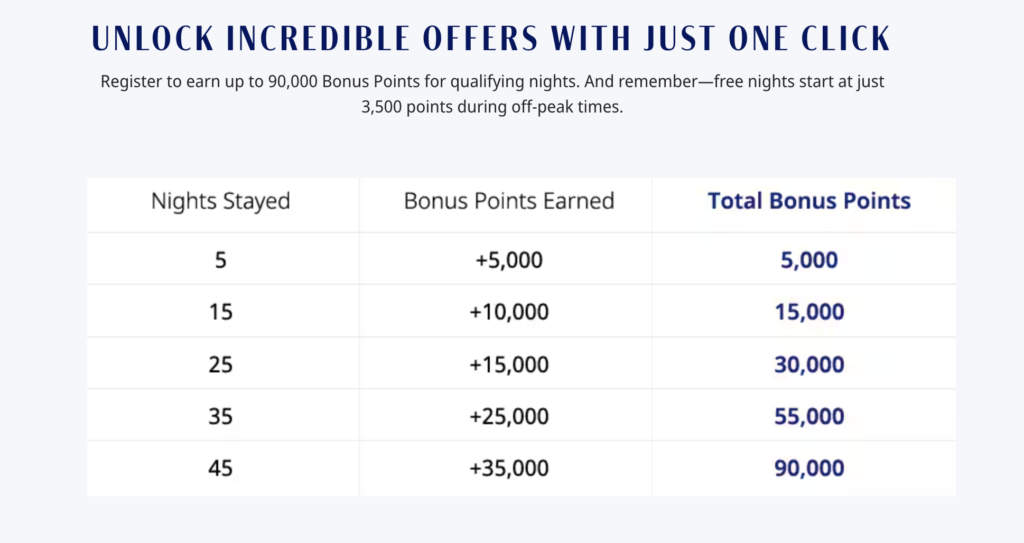The height and width of the screenshot is (543, 1024).
Task: Select the 45 nights stayed cell
Action: click(x=221, y=468)
